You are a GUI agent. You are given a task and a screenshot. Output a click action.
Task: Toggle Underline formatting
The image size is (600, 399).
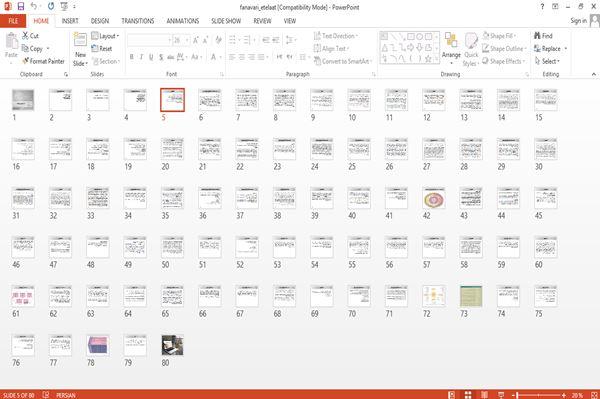(x=151, y=57)
